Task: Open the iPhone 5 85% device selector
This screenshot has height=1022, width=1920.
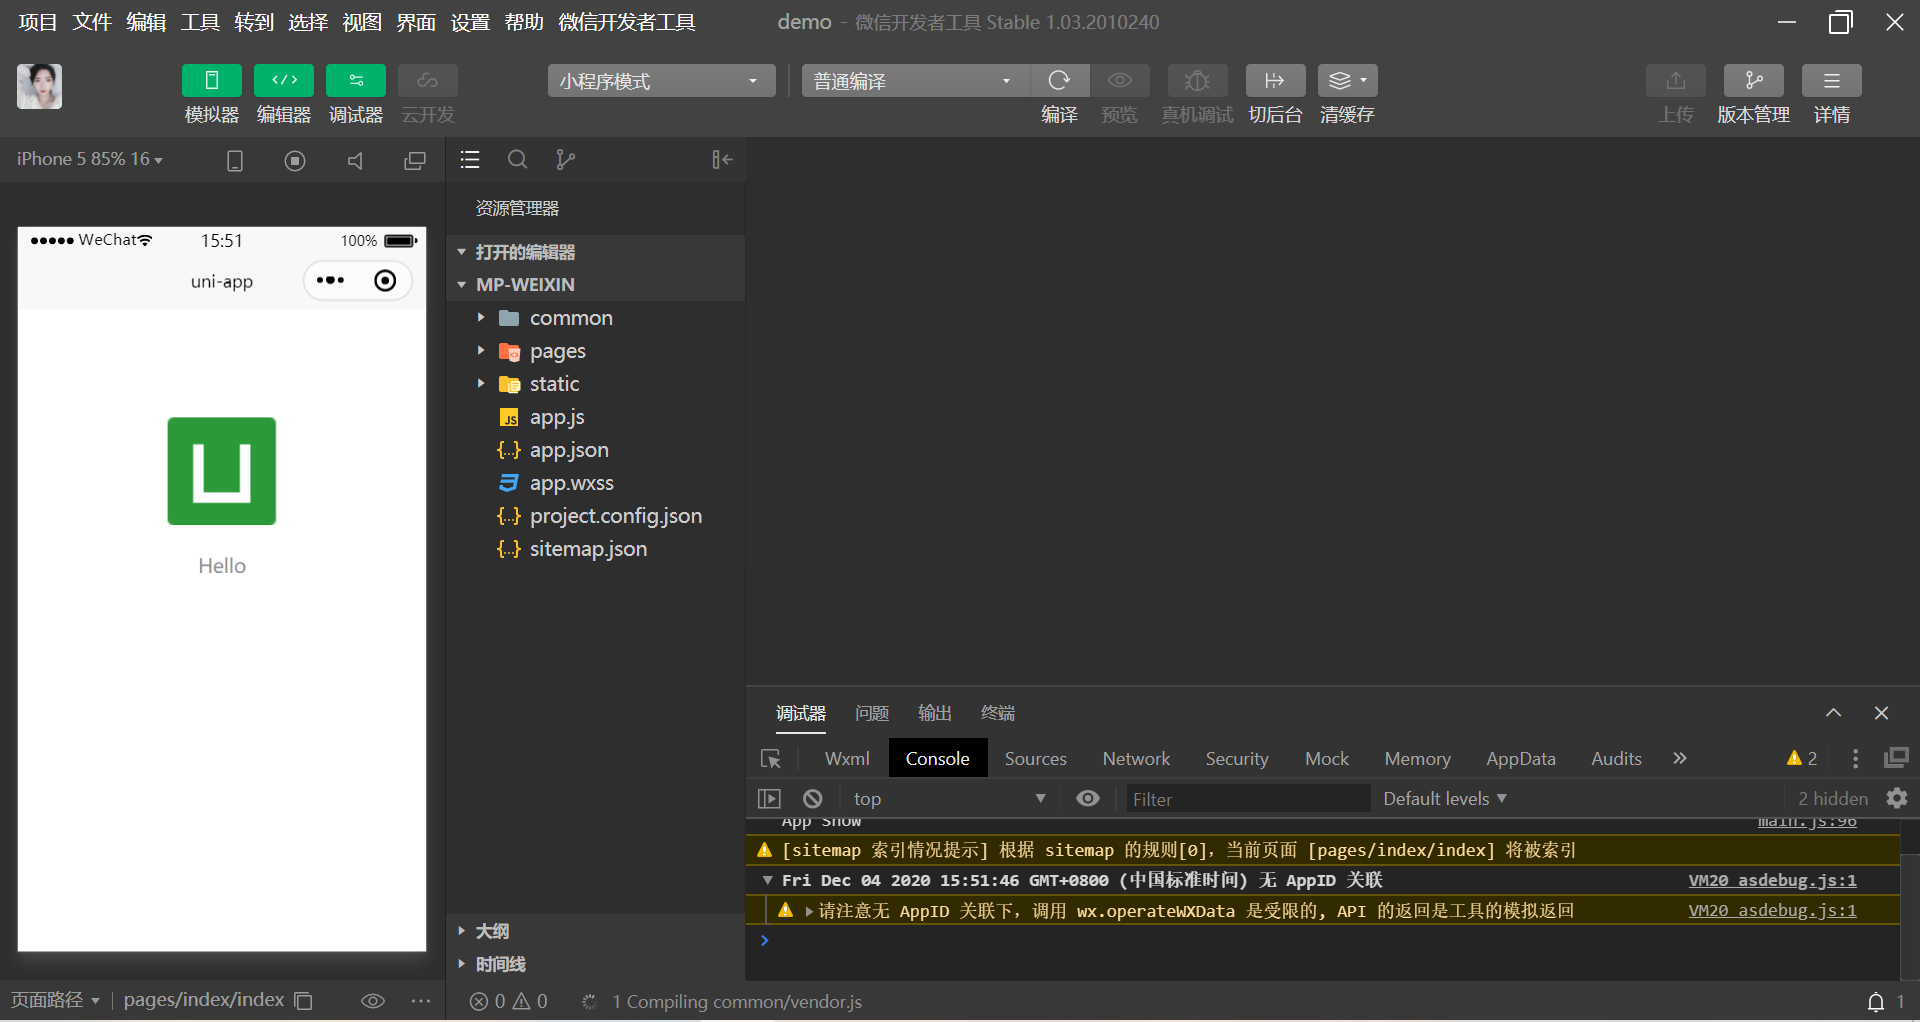Action: pyautogui.click(x=89, y=159)
